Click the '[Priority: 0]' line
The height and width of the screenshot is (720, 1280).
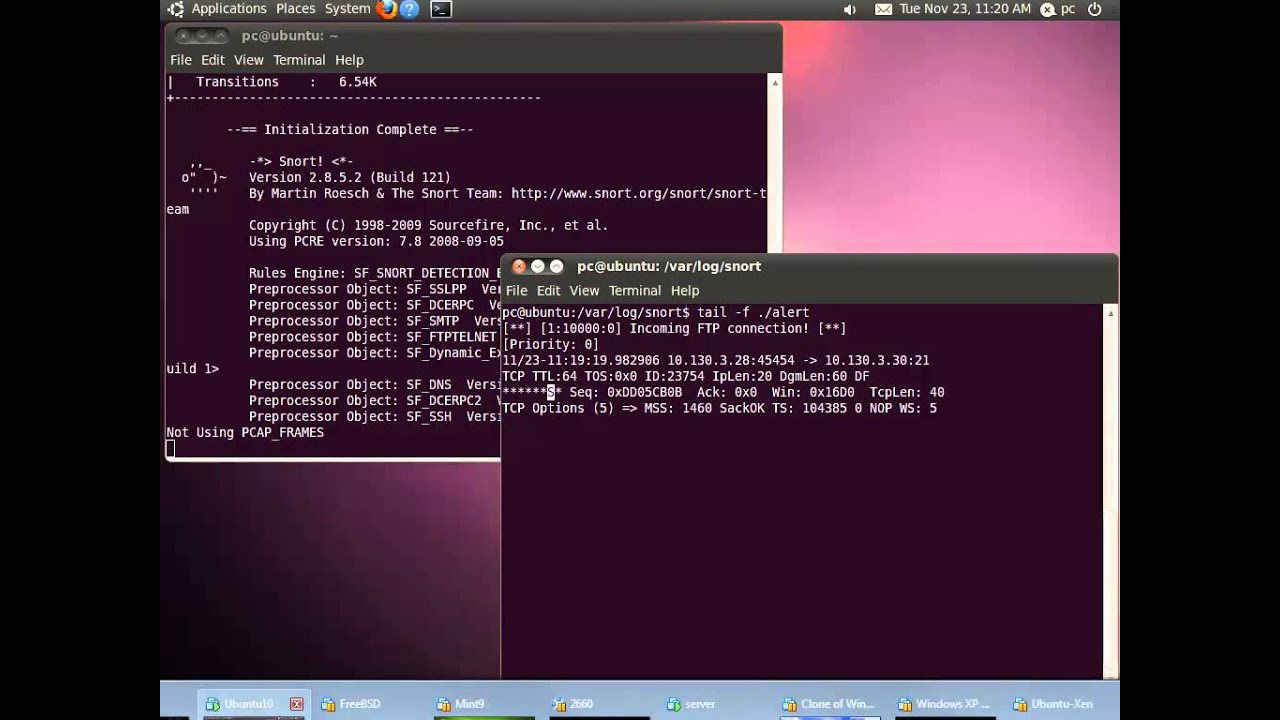point(550,345)
